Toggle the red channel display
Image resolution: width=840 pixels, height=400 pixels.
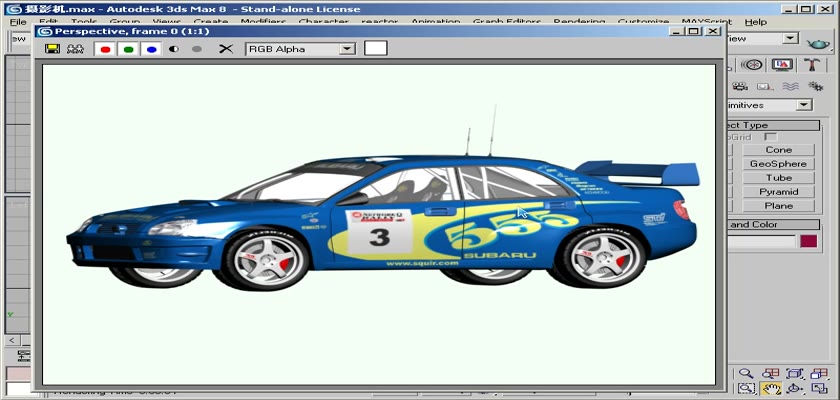pyautogui.click(x=106, y=49)
